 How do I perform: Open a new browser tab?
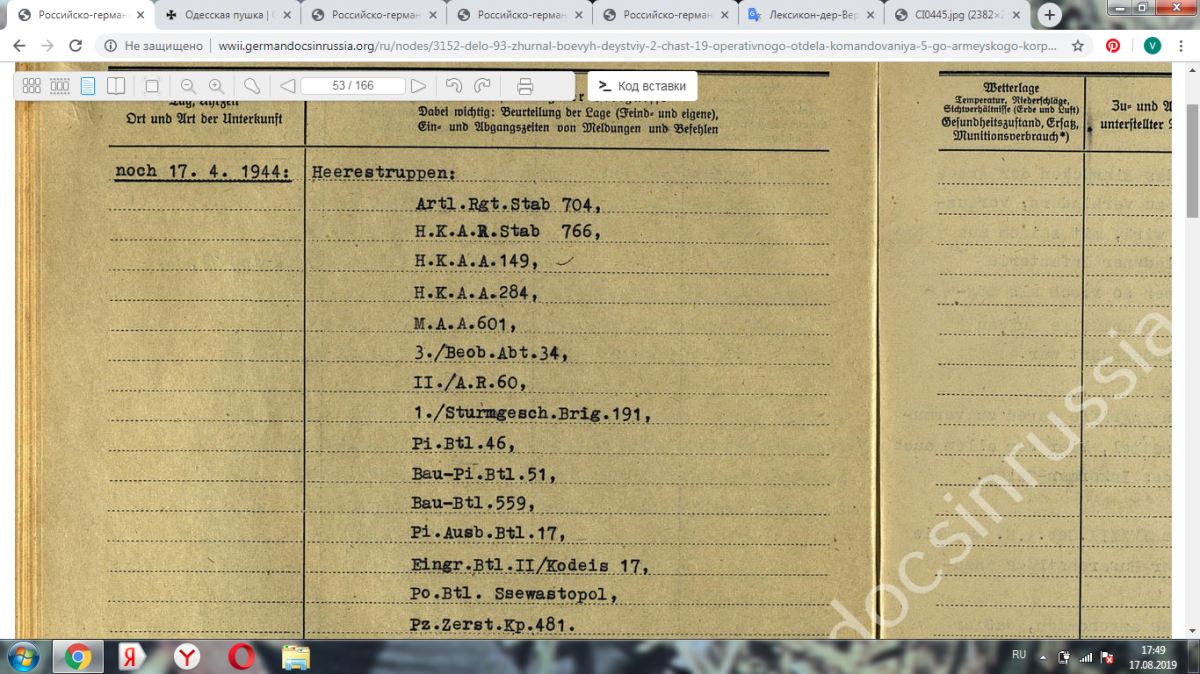(x=1050, y=15)
